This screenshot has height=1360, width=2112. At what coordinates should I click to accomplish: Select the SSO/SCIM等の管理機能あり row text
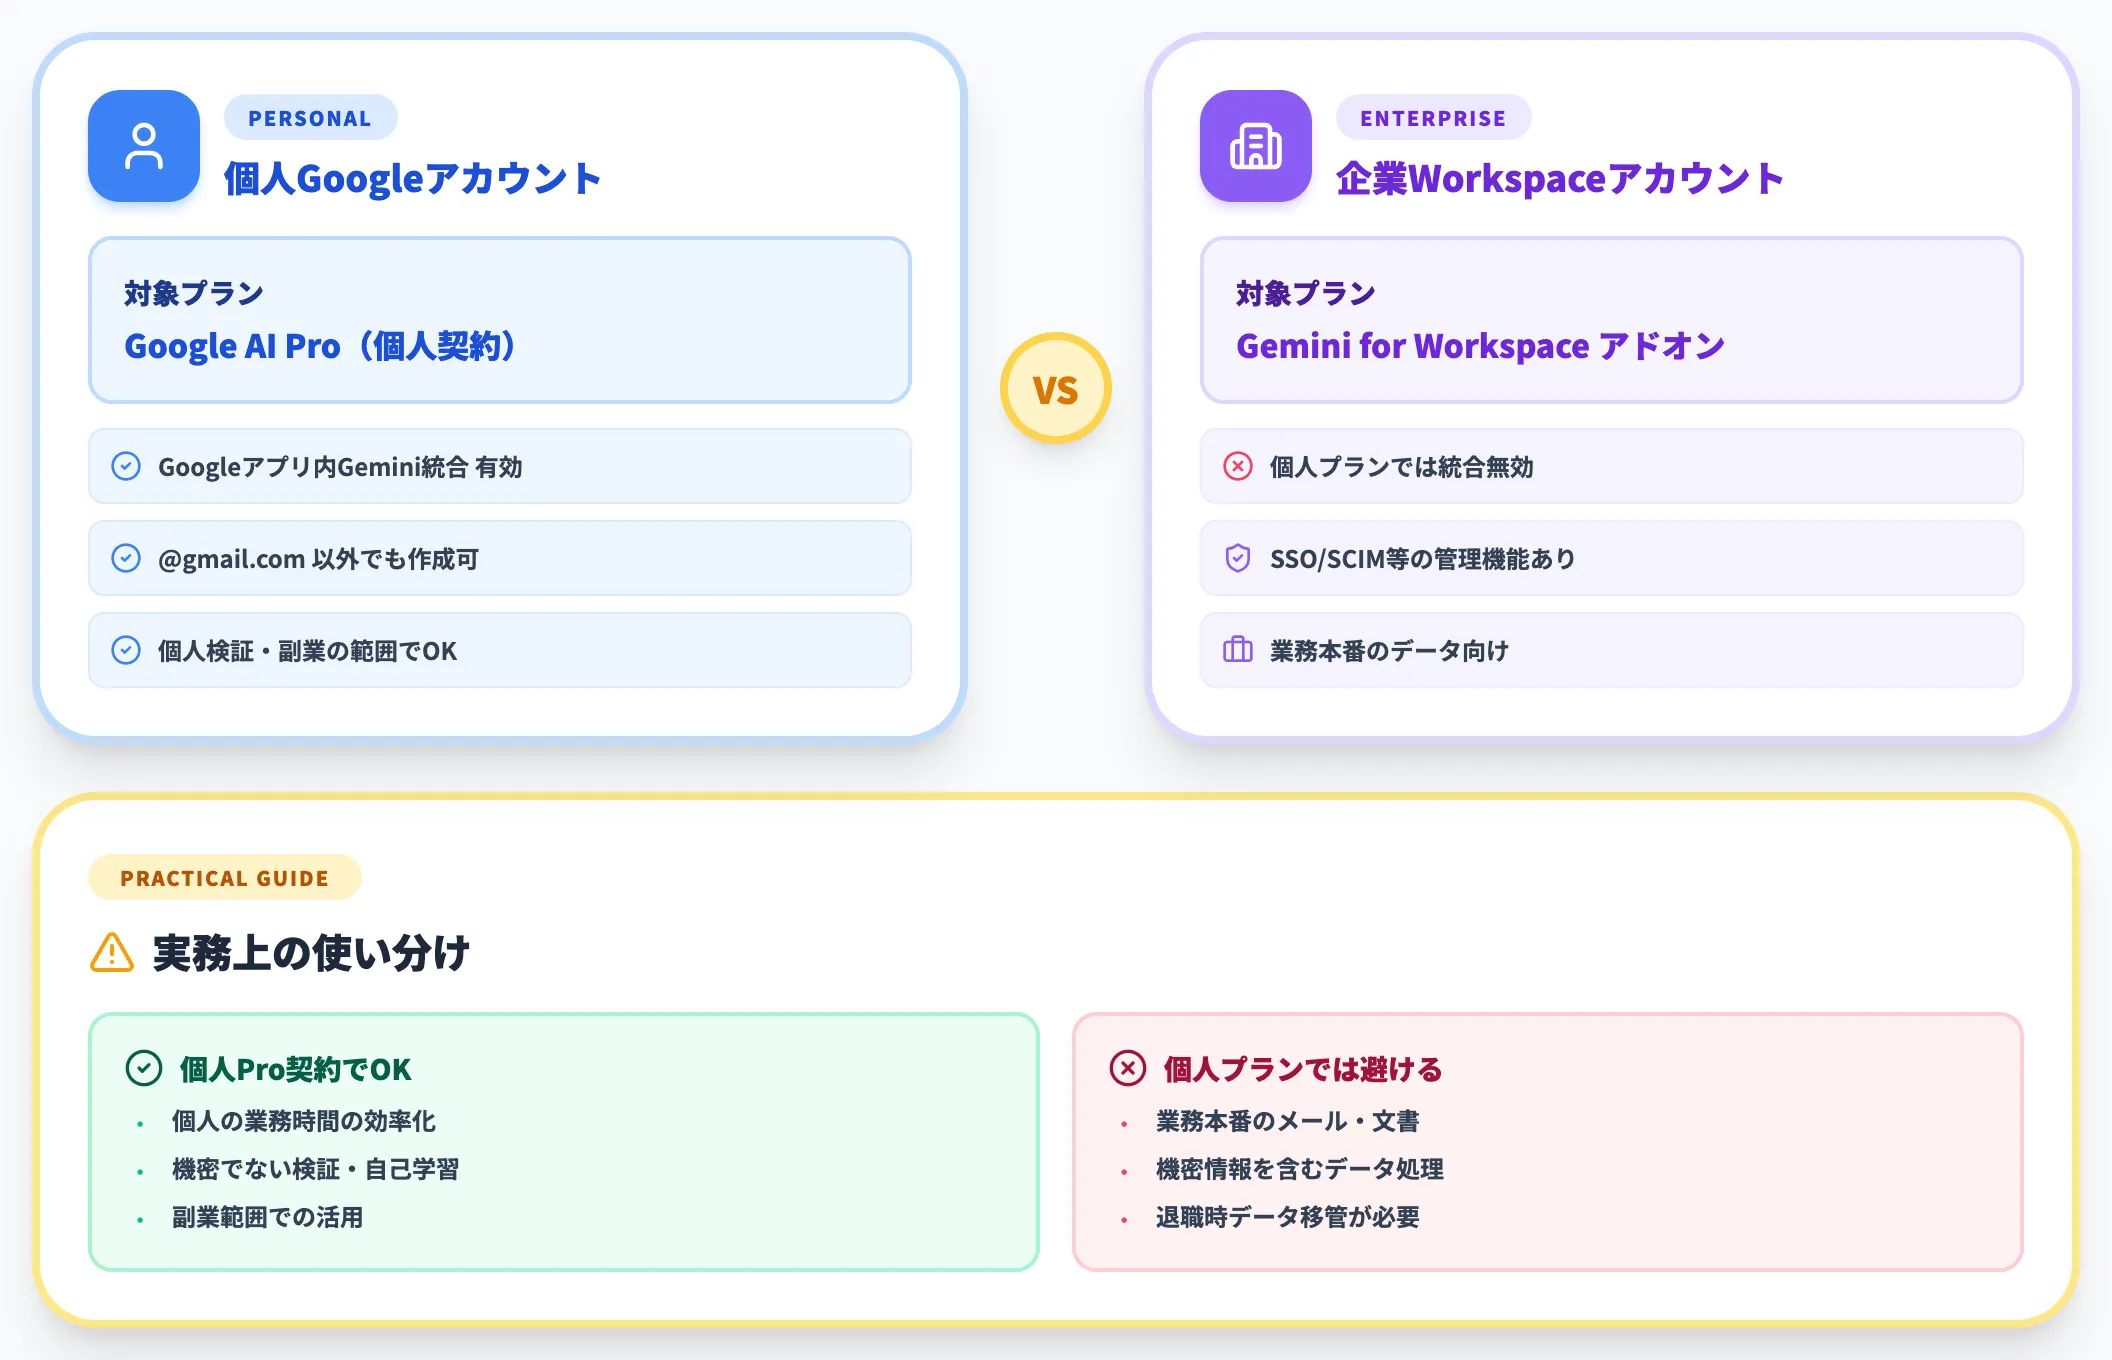pyautogui.click(x=1422, y=559)
